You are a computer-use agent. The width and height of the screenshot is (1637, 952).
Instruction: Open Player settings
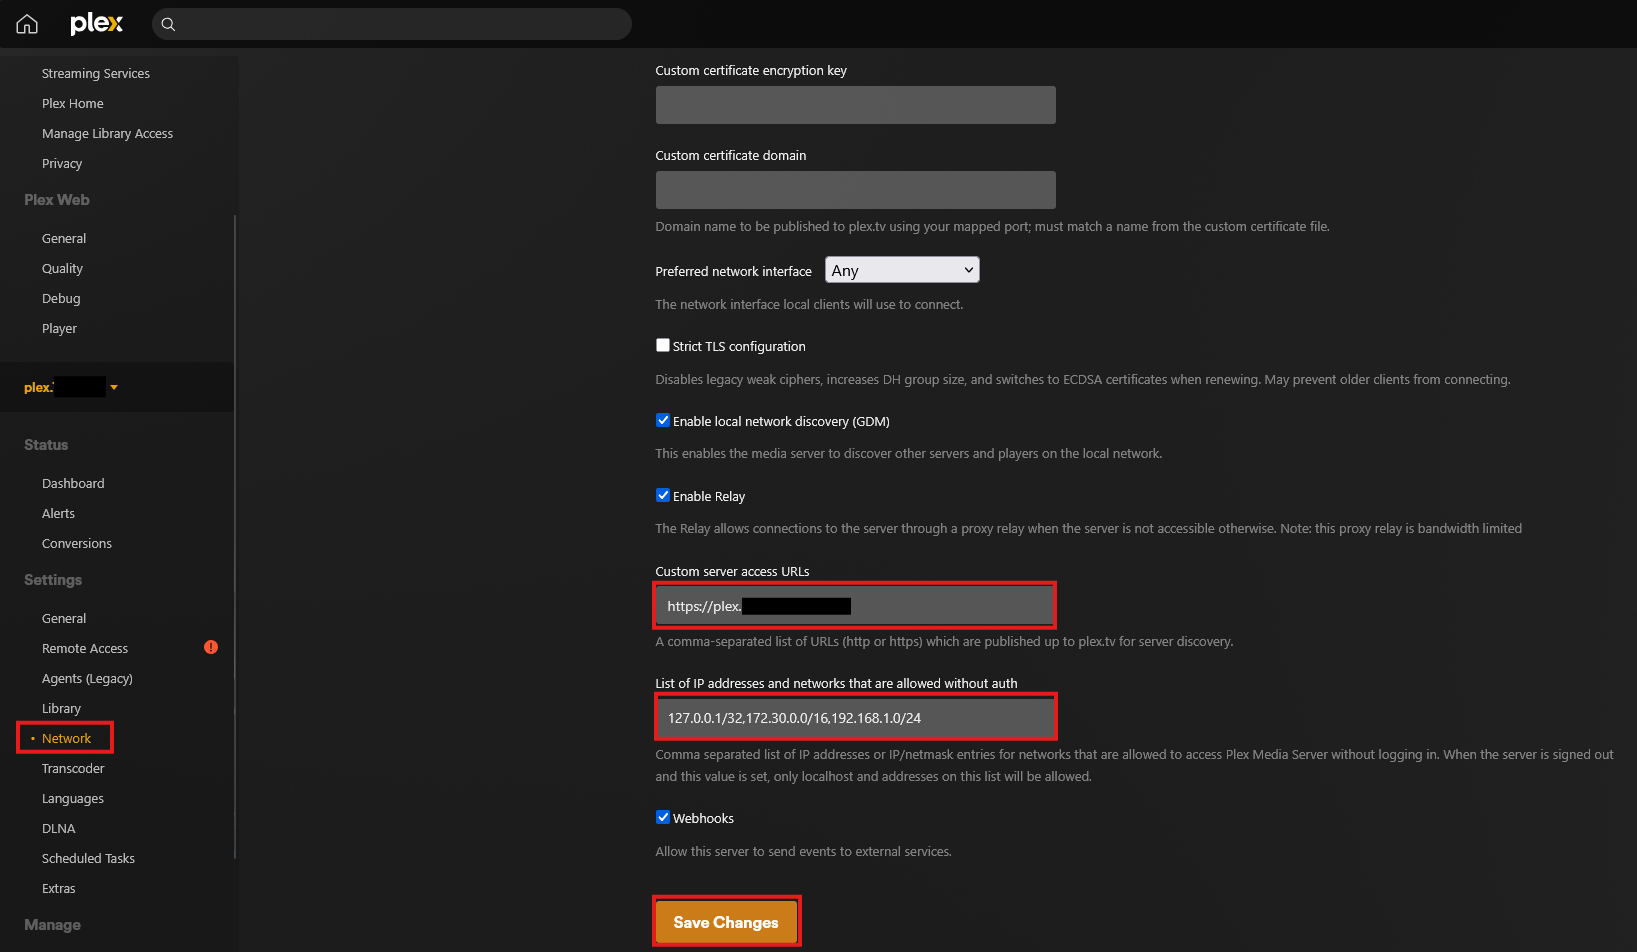pyautogui.click(x=59, y=328)
